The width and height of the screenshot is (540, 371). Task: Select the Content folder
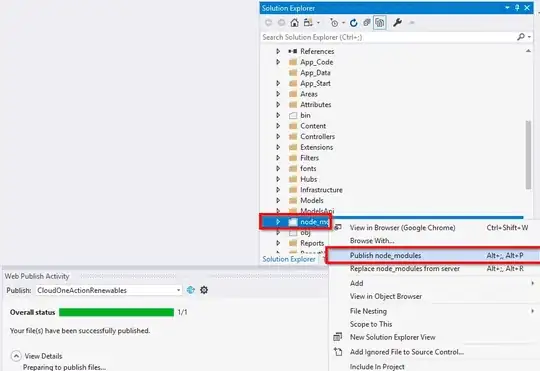(313, 126)
